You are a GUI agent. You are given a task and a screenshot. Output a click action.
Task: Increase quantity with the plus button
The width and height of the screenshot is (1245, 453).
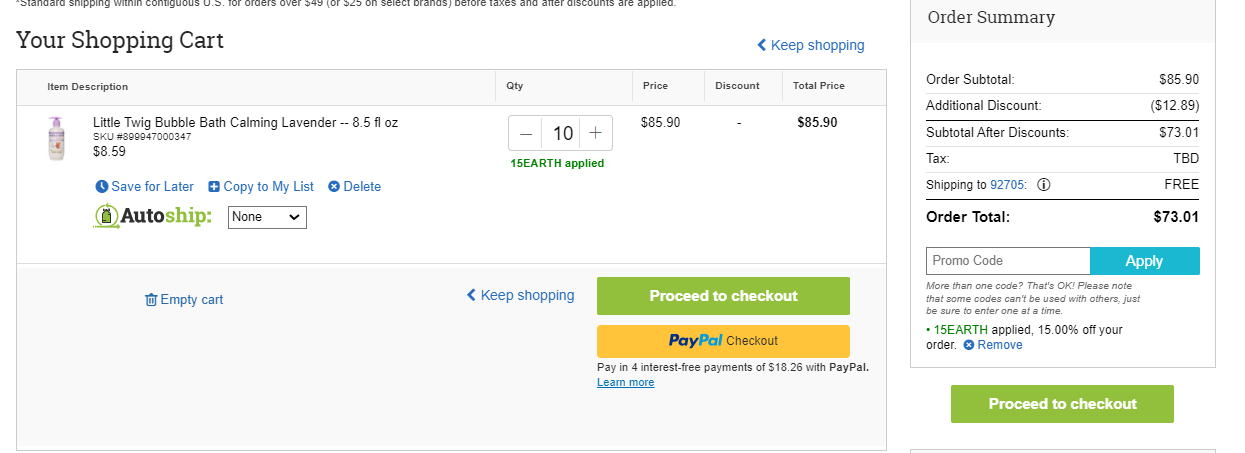[x=596, y=133]
